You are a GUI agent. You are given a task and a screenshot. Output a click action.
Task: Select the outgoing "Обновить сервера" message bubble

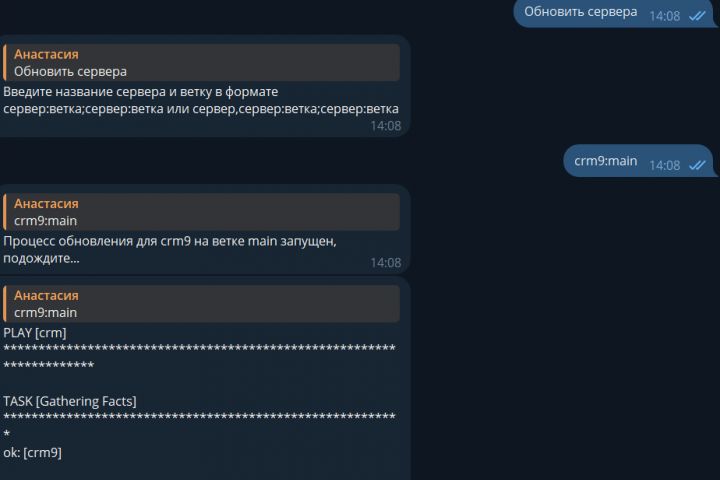[615, 13]
